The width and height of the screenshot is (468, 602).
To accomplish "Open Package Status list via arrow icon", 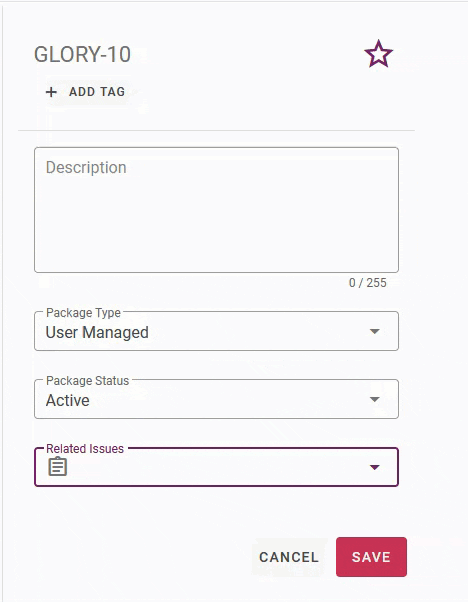I will tap(374, 399).
